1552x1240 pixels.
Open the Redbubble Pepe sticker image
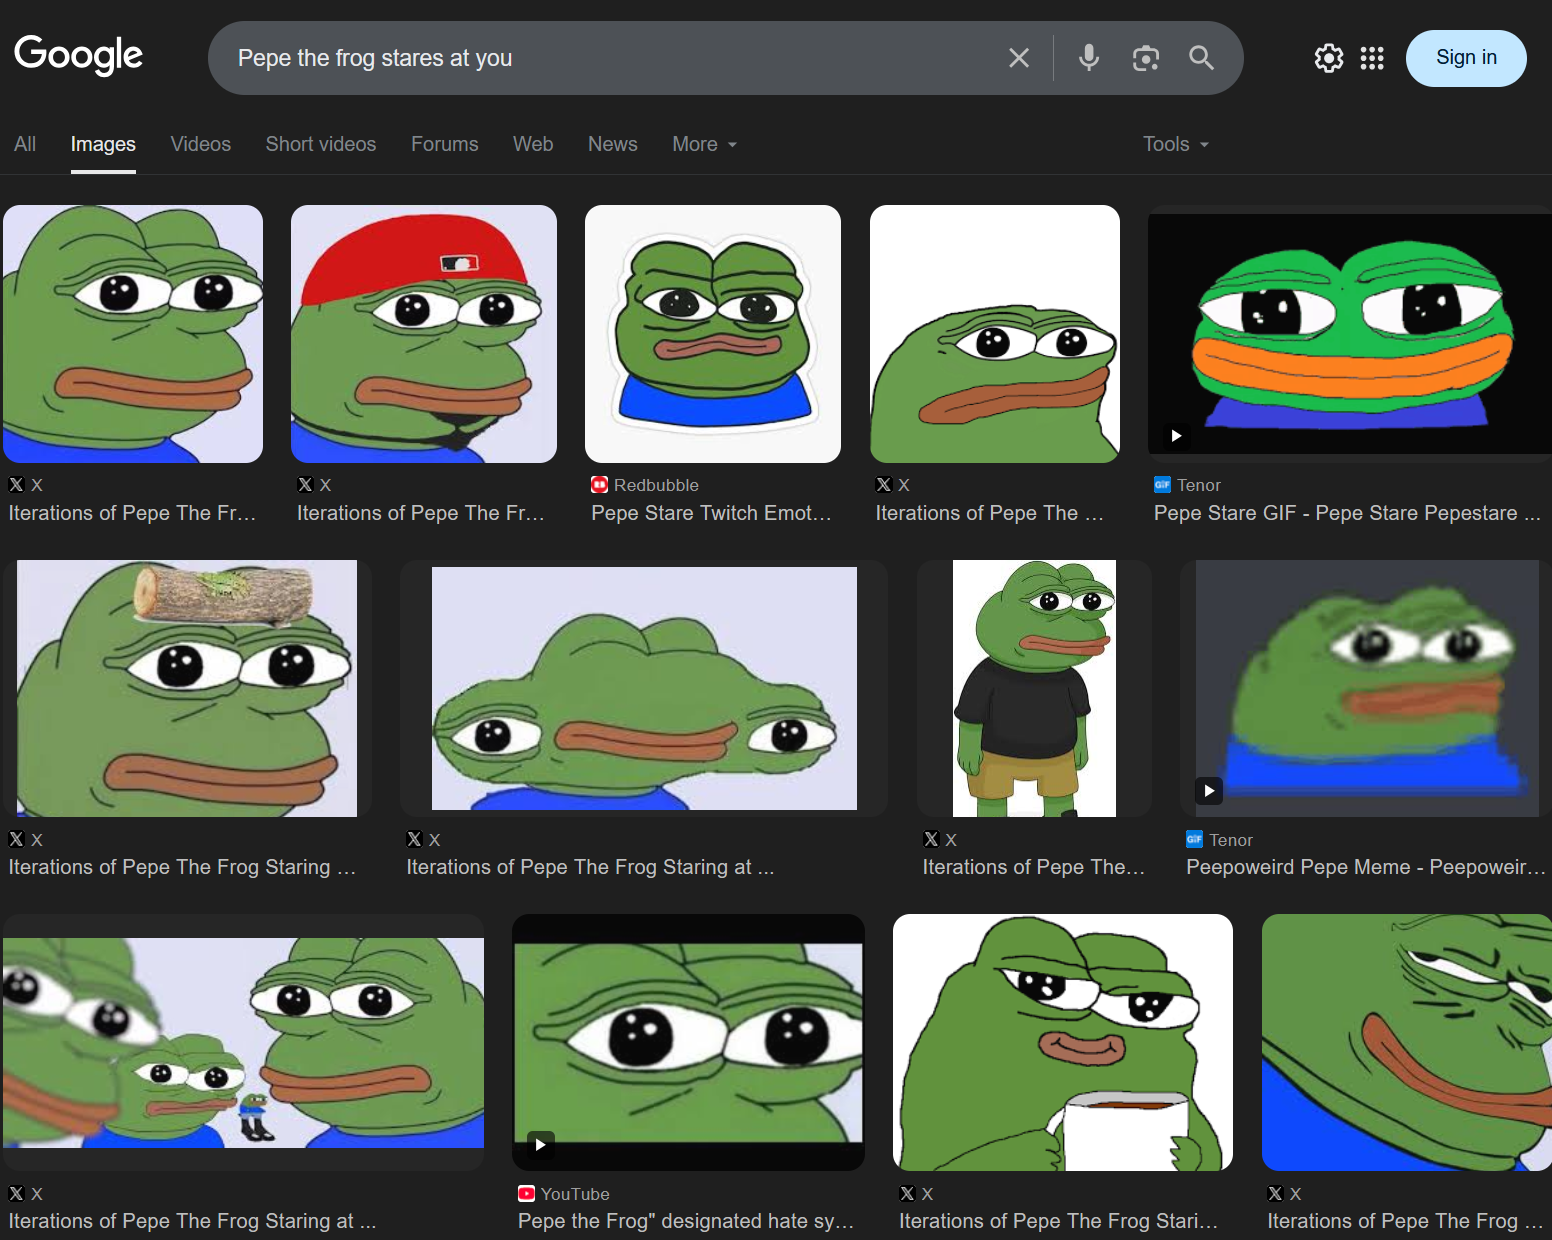click(x=713, y=334)
